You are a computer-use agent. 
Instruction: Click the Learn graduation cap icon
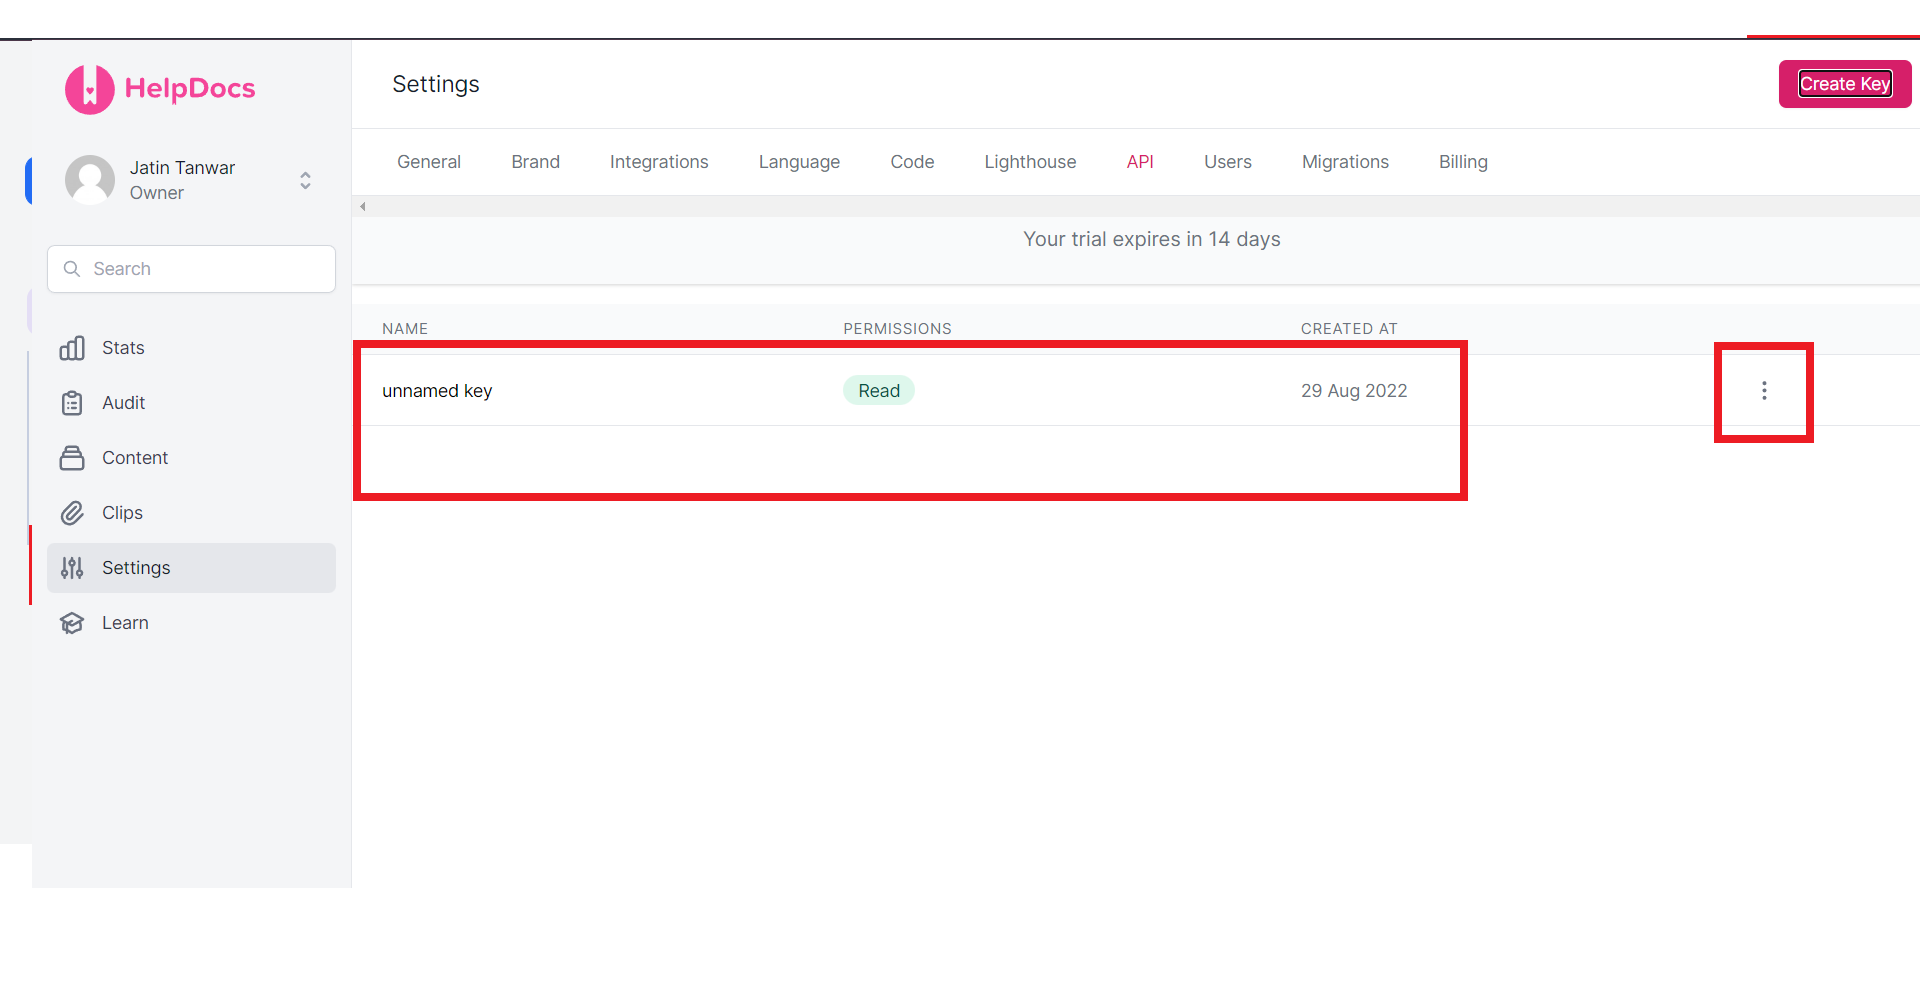tap(72, 623)
